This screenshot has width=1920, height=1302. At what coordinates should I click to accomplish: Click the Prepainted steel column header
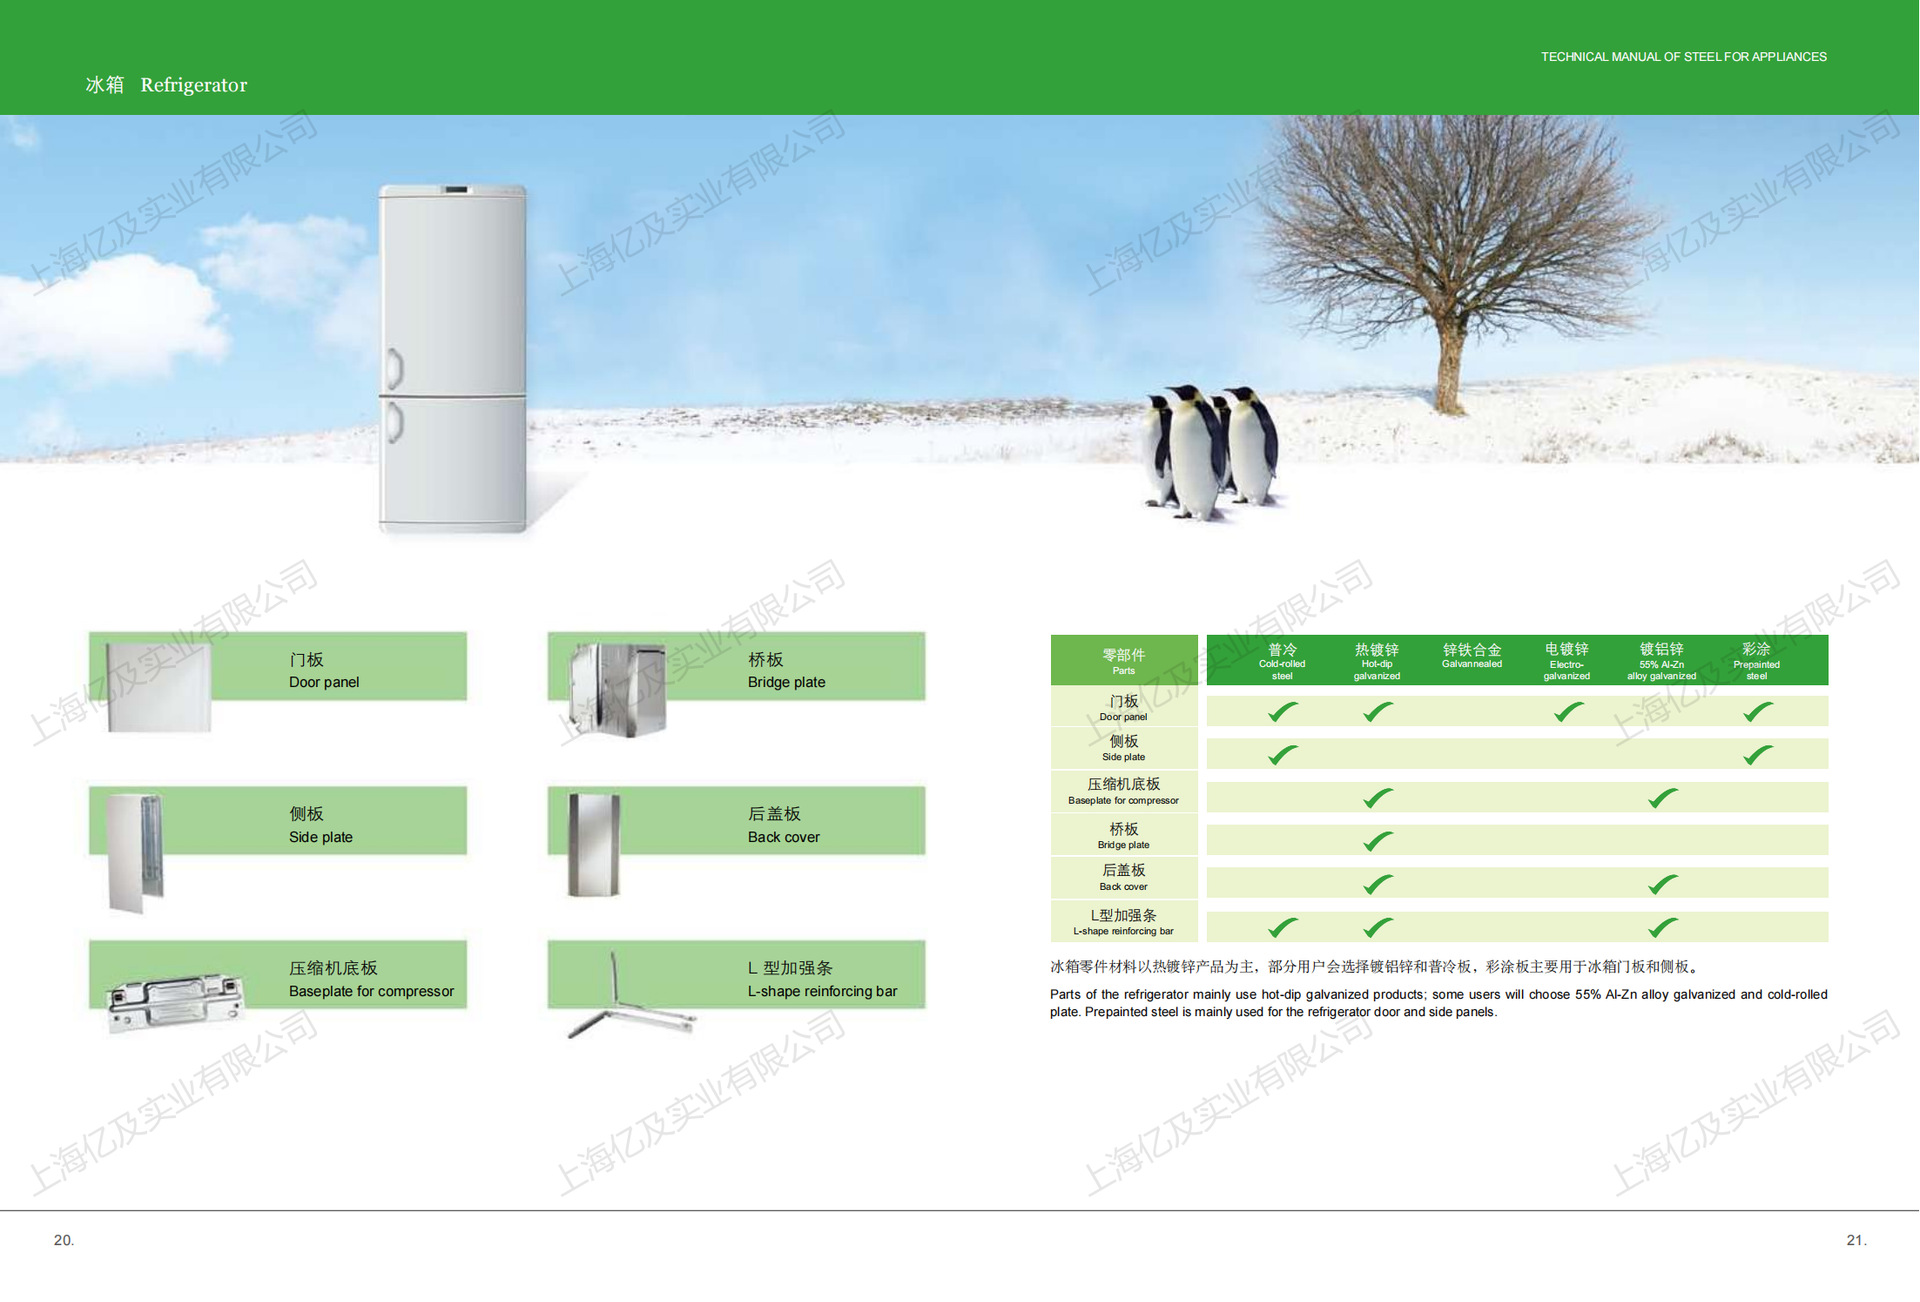coord(1756,661)
